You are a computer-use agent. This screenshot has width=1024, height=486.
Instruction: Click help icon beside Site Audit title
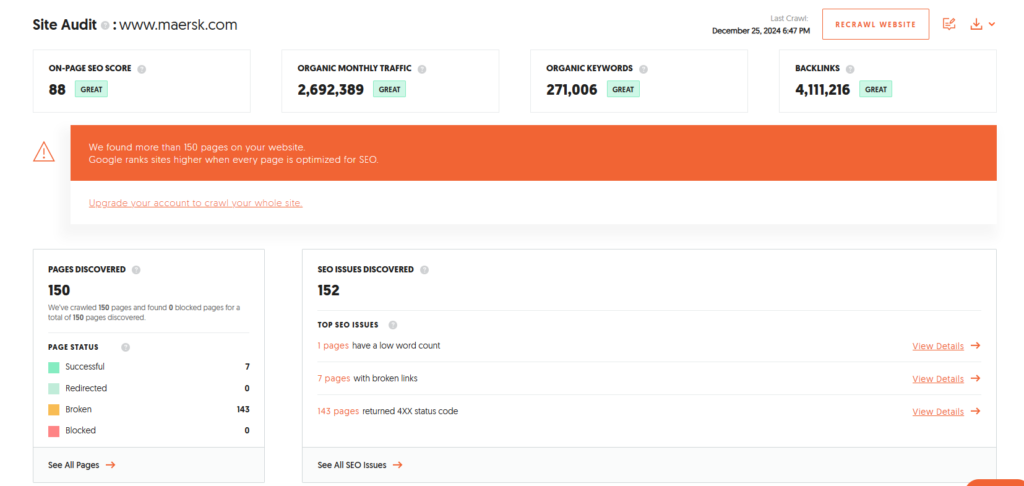(104, 24)
